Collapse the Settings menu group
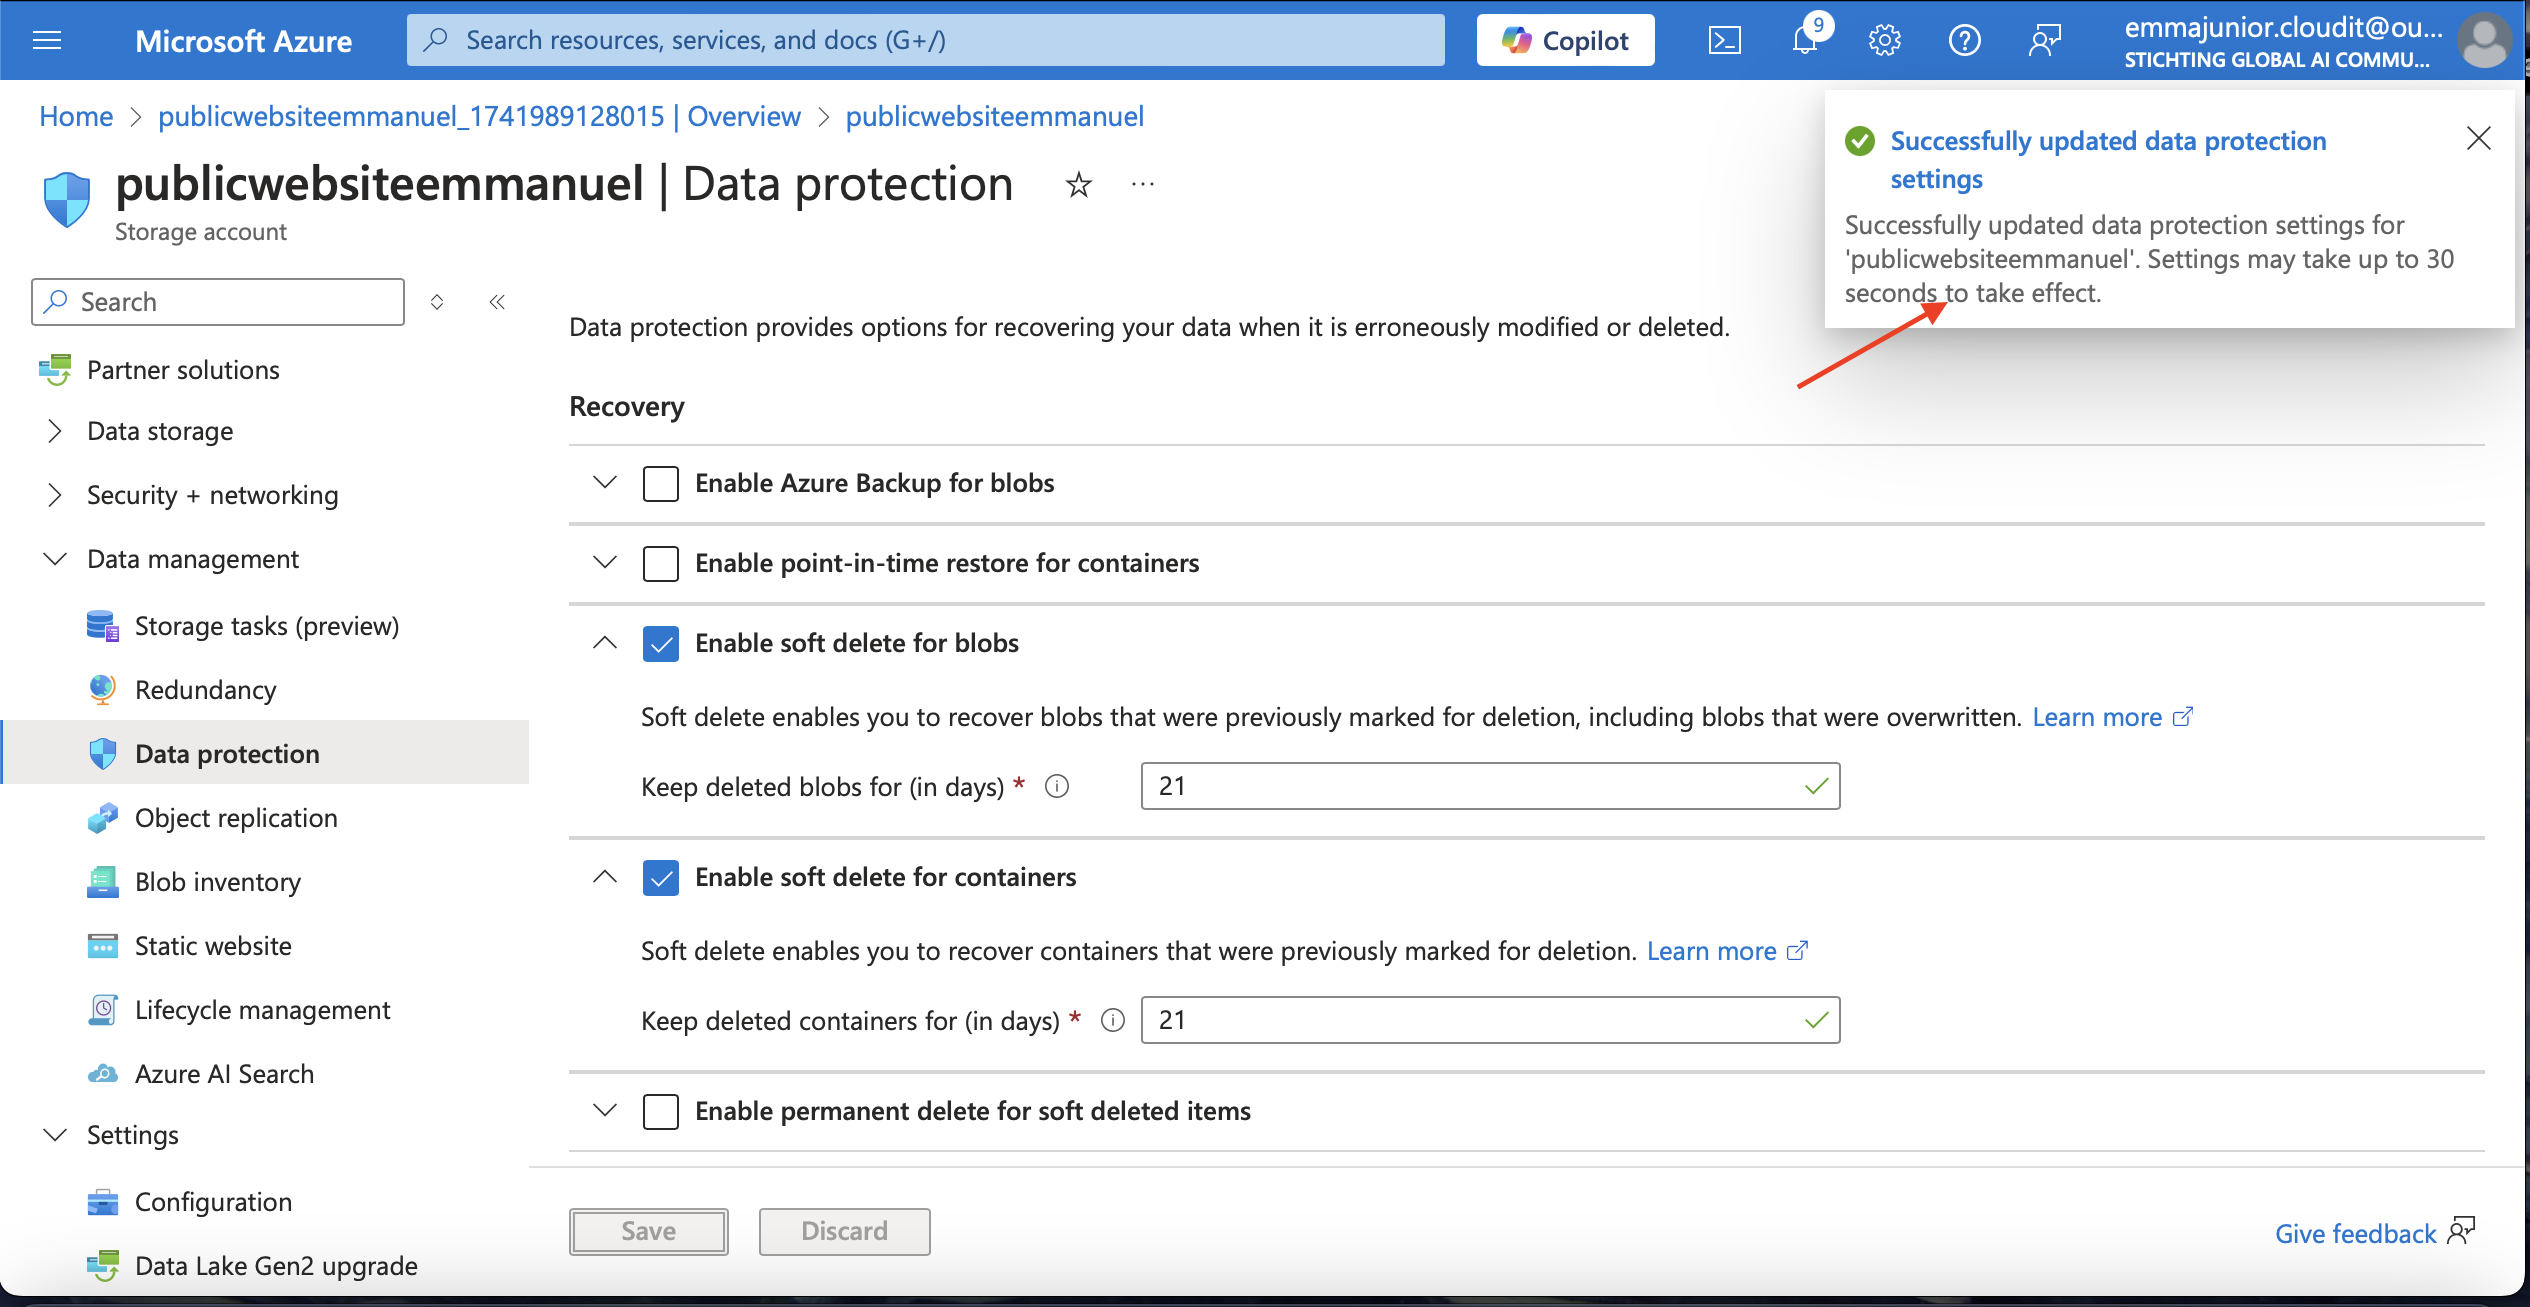This screenshot has width=2530, height=1307. [x=55, y=1134]
